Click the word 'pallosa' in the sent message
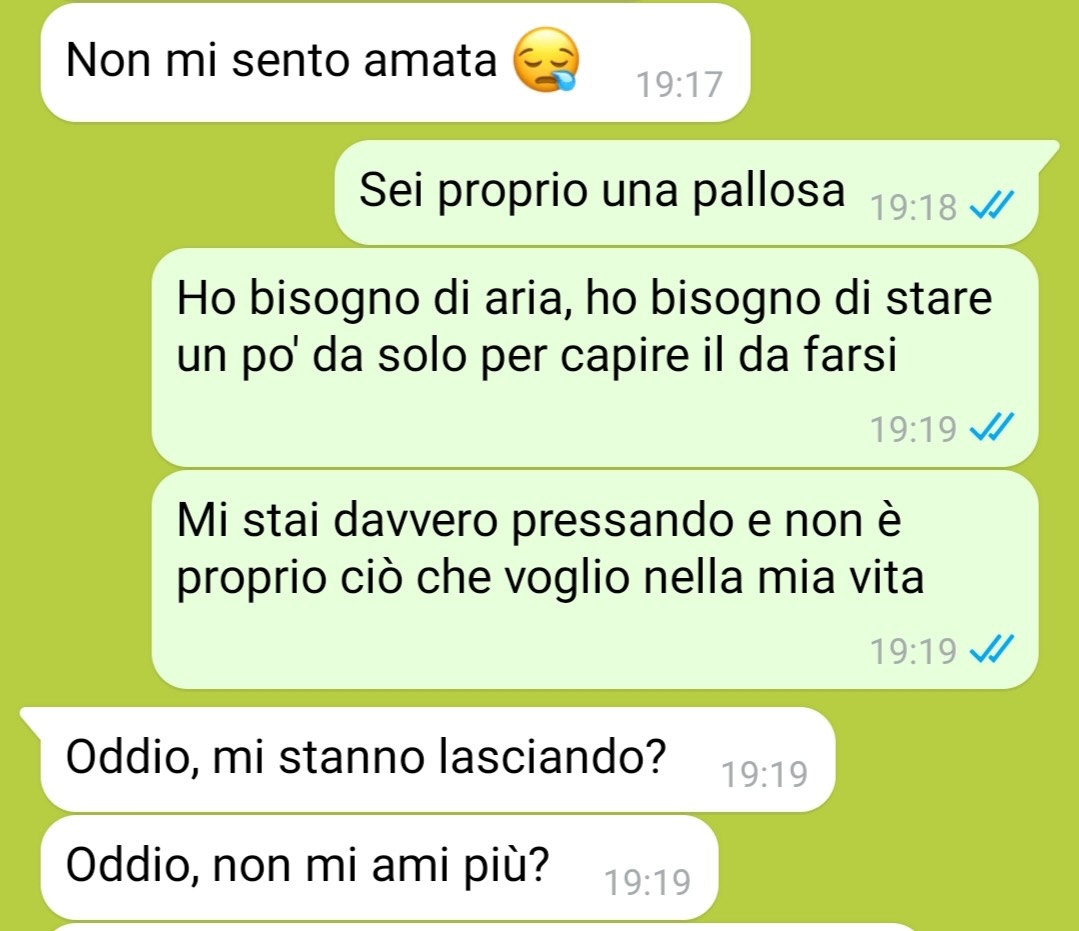The image size is (1079, 931). [768, 191]
